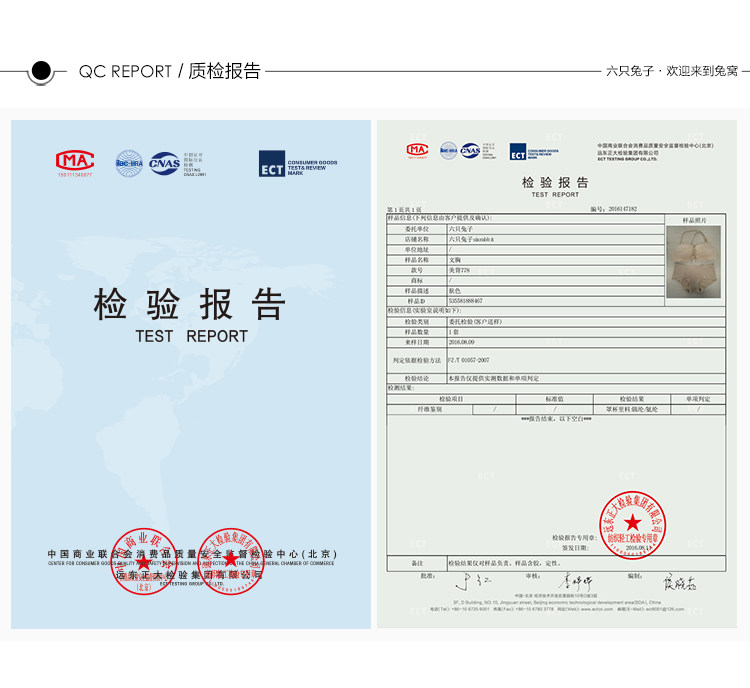Viewport: 750px width, 688px height.
Task: Click the '检验结果仅对样品负责' remark text
Action: point(505,564)
